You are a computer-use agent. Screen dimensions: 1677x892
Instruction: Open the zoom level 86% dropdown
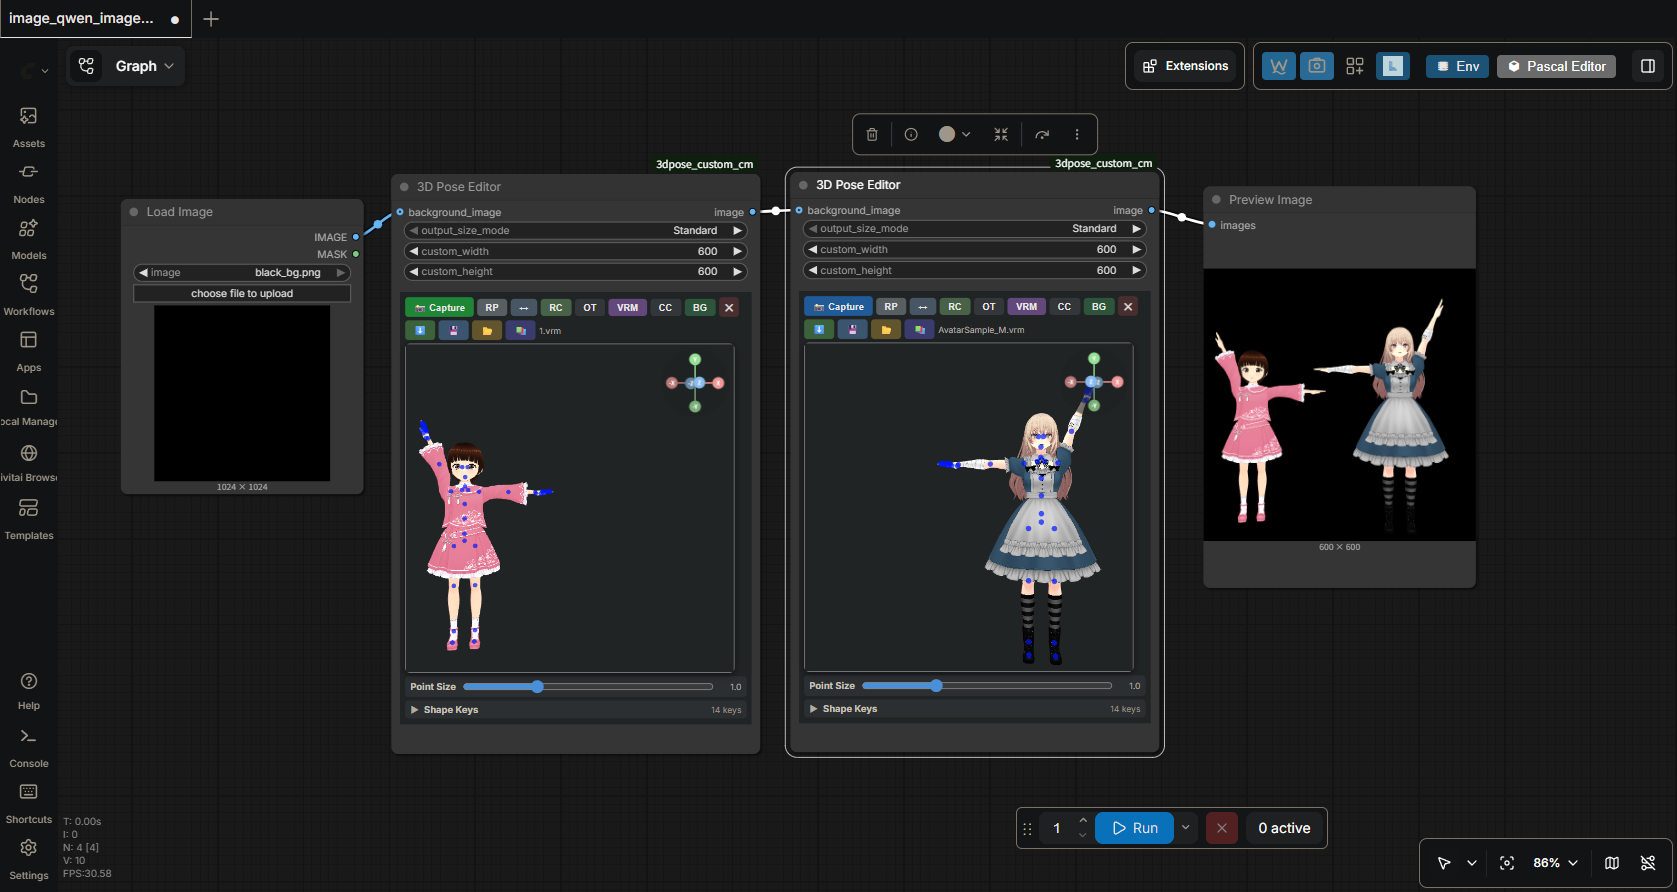tap(1555, 863)
